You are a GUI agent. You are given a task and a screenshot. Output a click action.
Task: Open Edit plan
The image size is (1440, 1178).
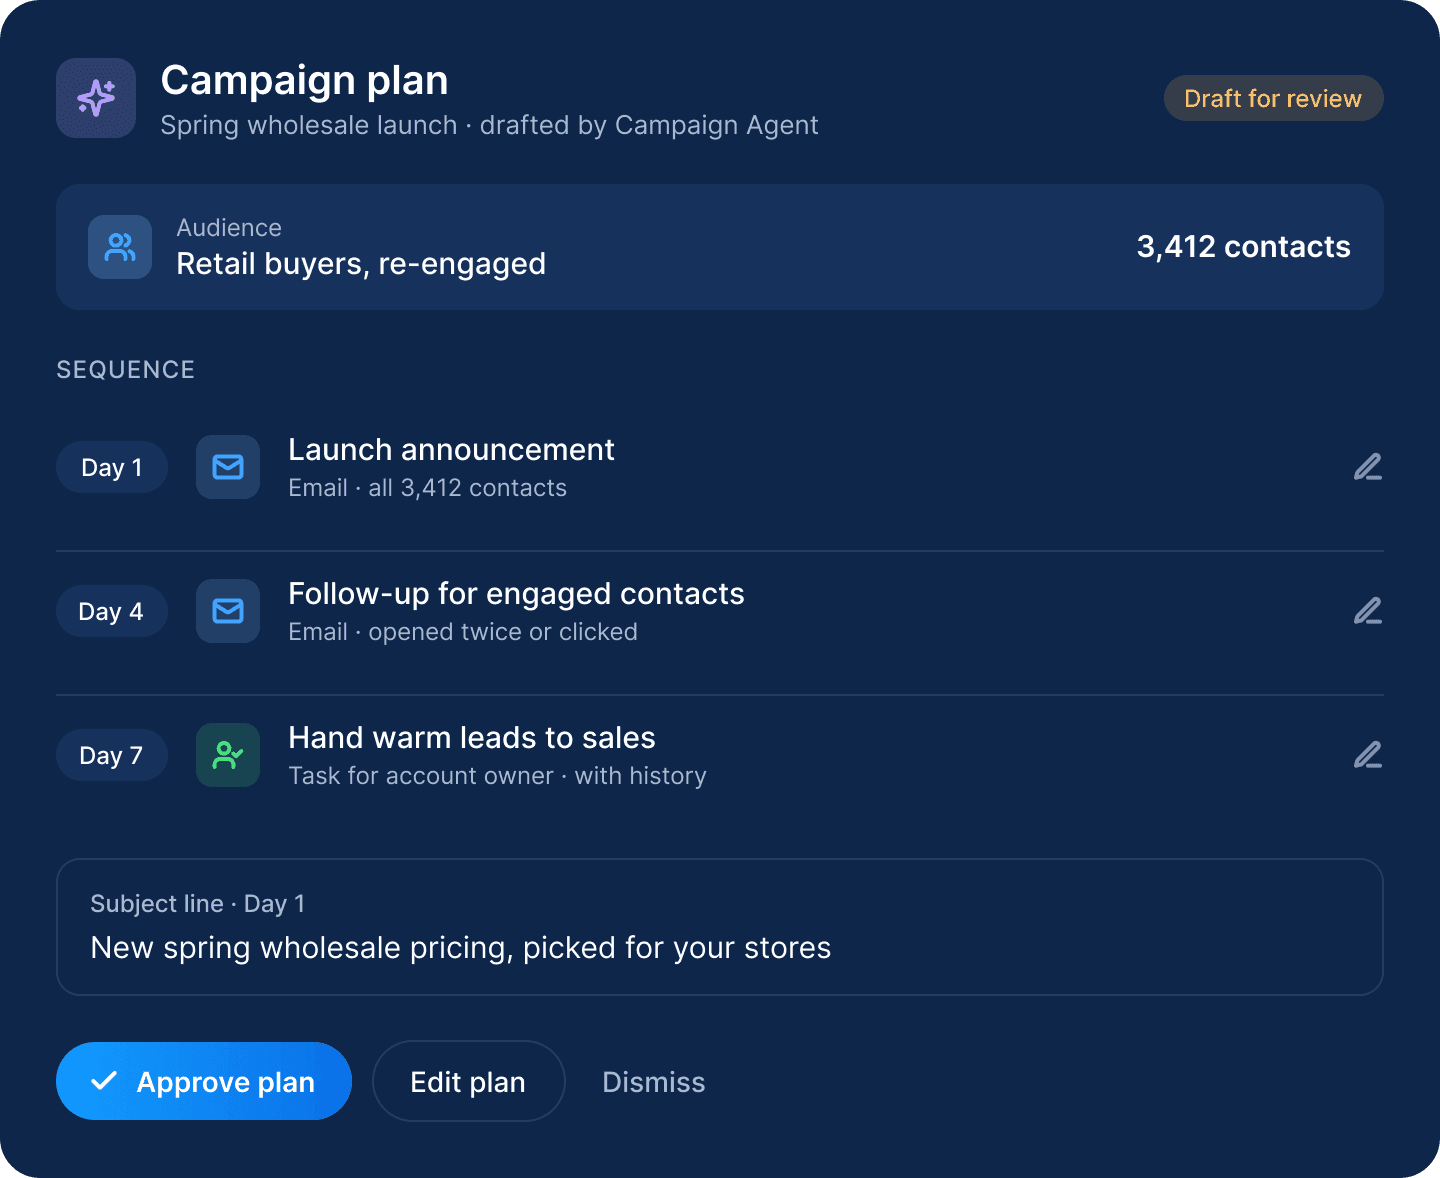pos(468,1081)
